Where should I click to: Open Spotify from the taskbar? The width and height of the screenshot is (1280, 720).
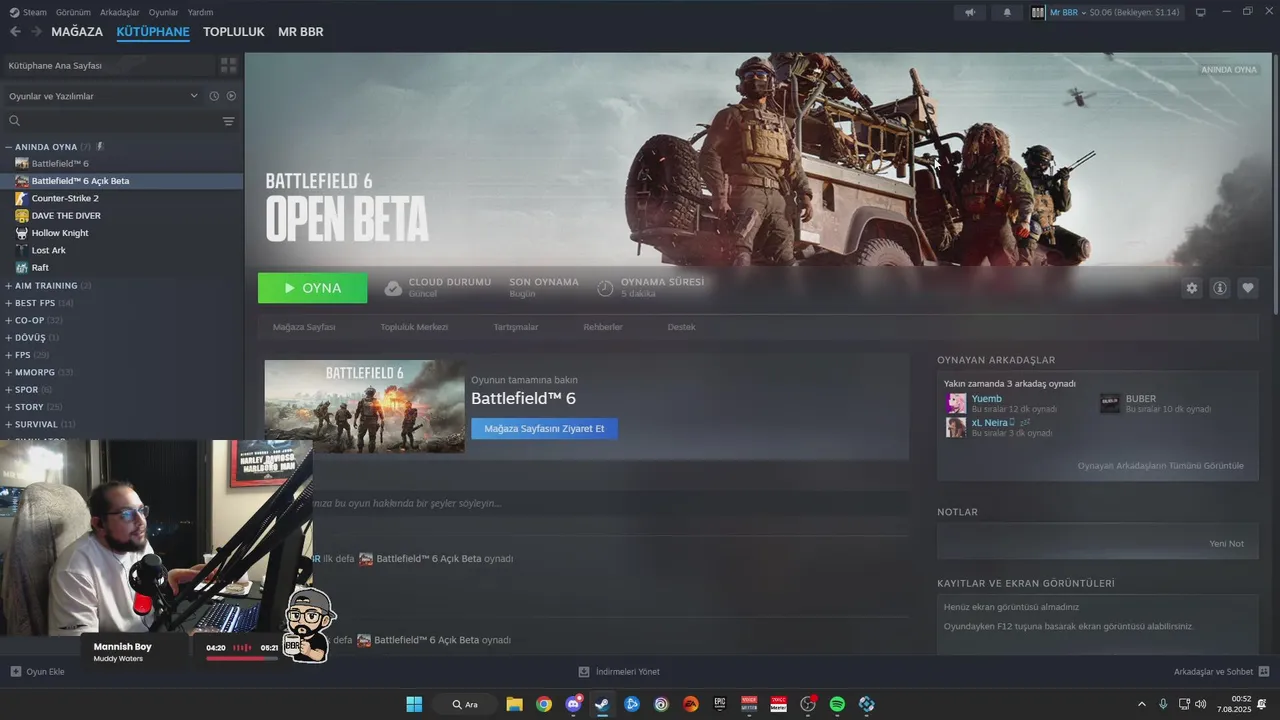point(837,704)
